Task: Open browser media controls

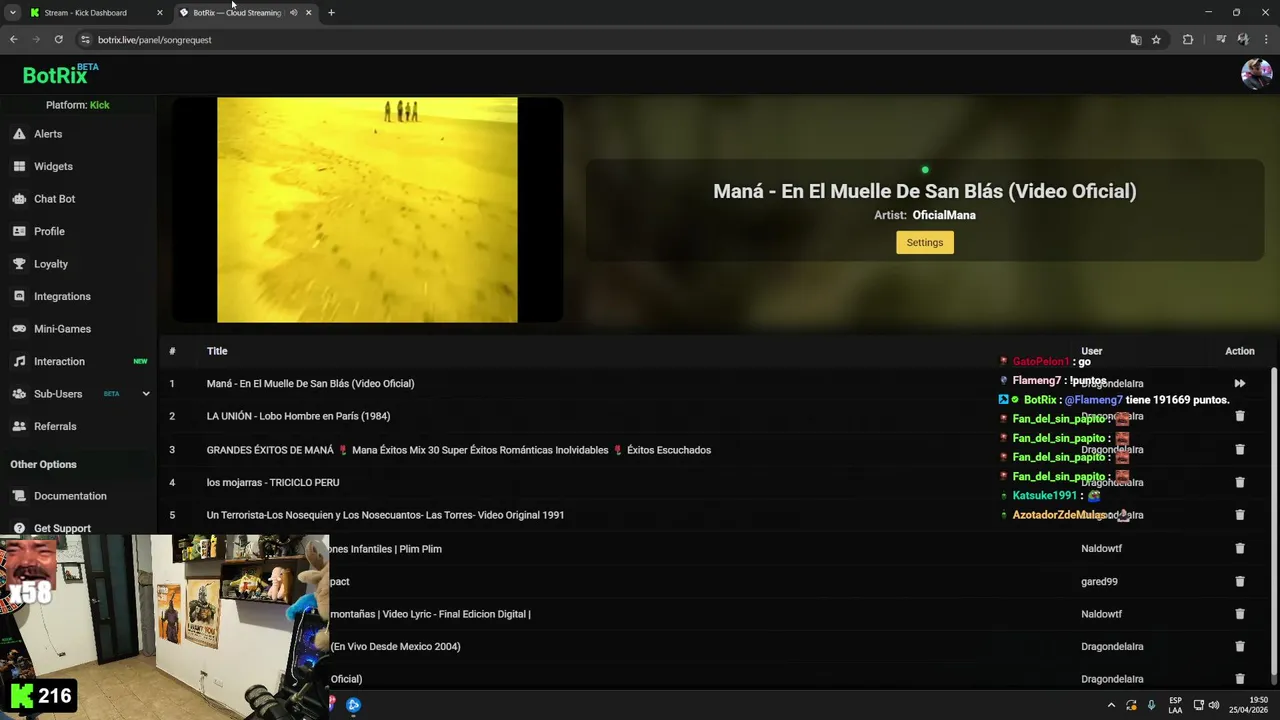Action: tap(1221, 40)
